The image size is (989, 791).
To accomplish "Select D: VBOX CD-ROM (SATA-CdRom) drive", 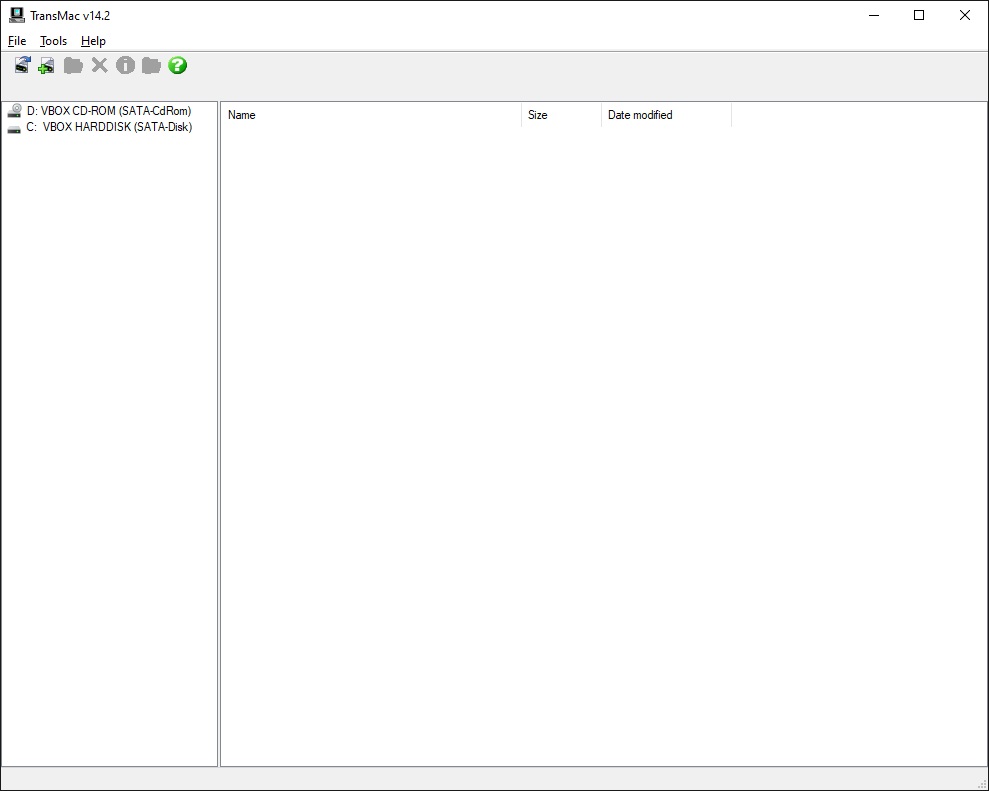I will click(x=109, y=111).
